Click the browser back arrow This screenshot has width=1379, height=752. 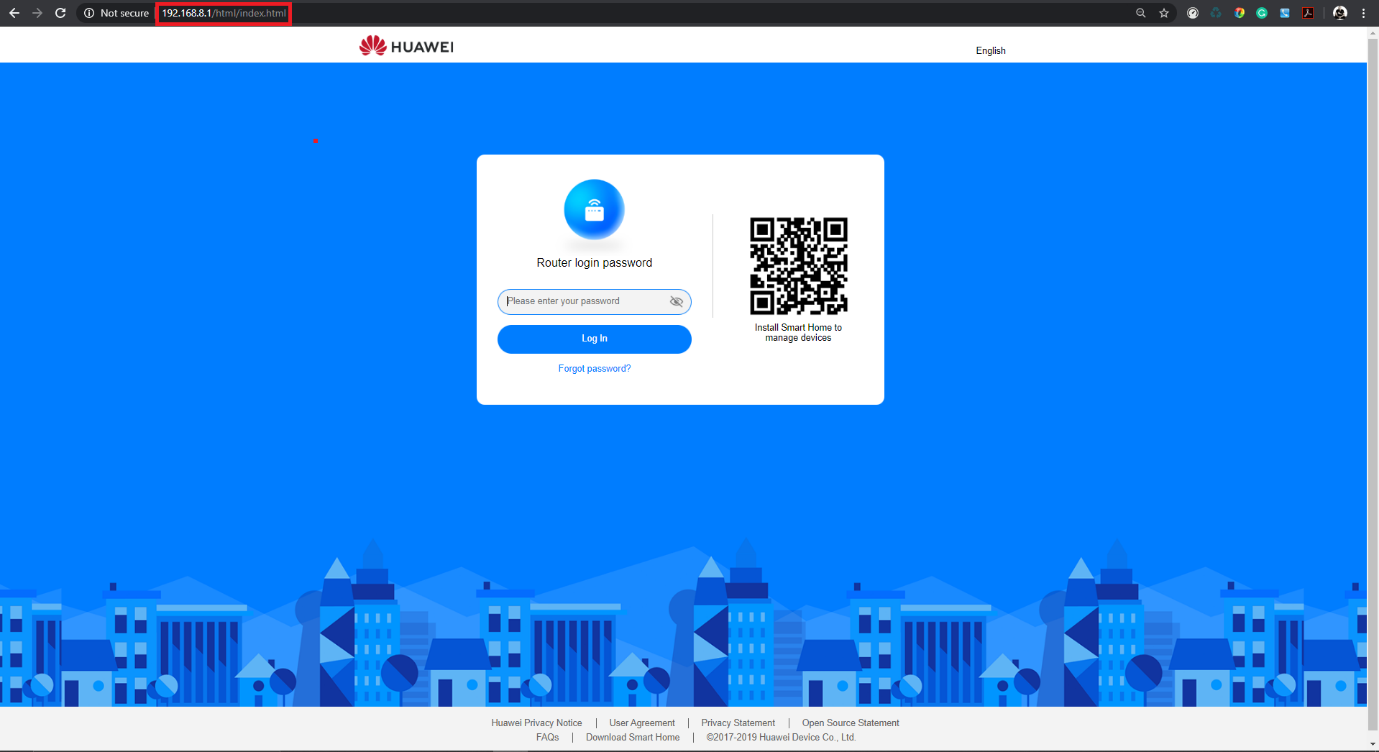click(14, 13)
